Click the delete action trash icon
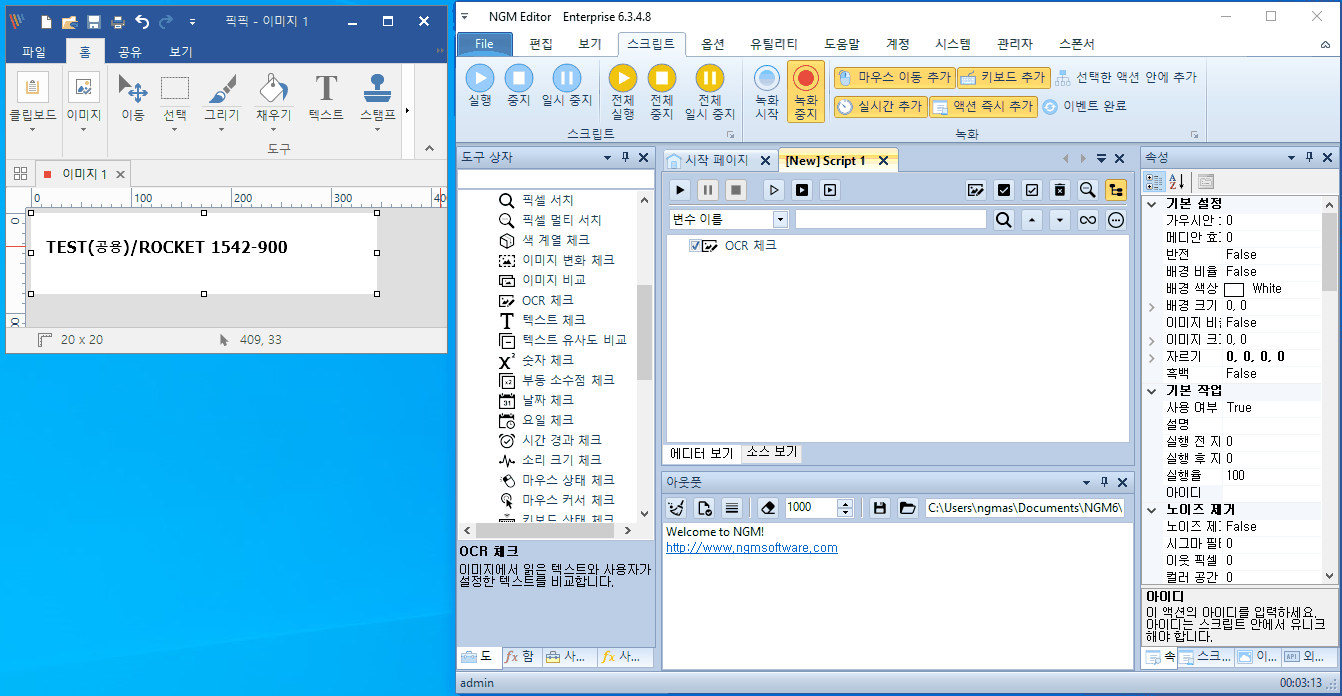The image size is (1342, 696). (x=1060, y=189)
